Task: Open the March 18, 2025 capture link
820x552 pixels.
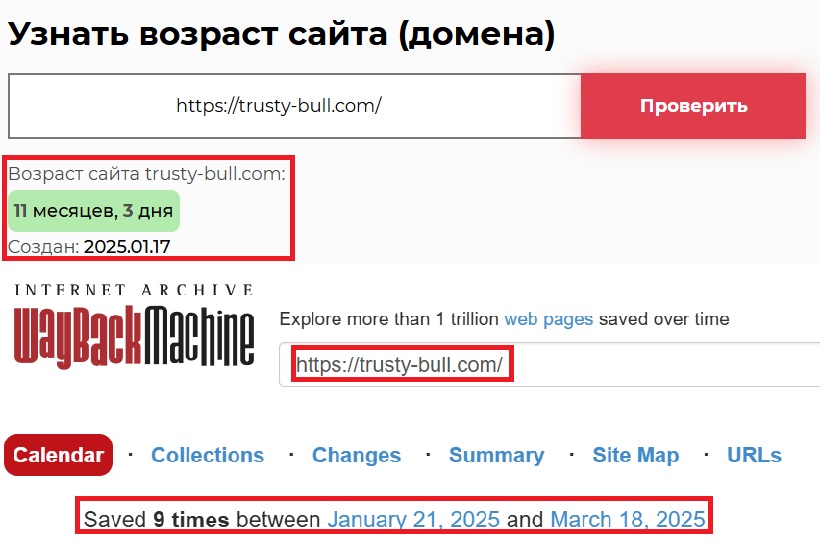Action: [x=628, y=519]
